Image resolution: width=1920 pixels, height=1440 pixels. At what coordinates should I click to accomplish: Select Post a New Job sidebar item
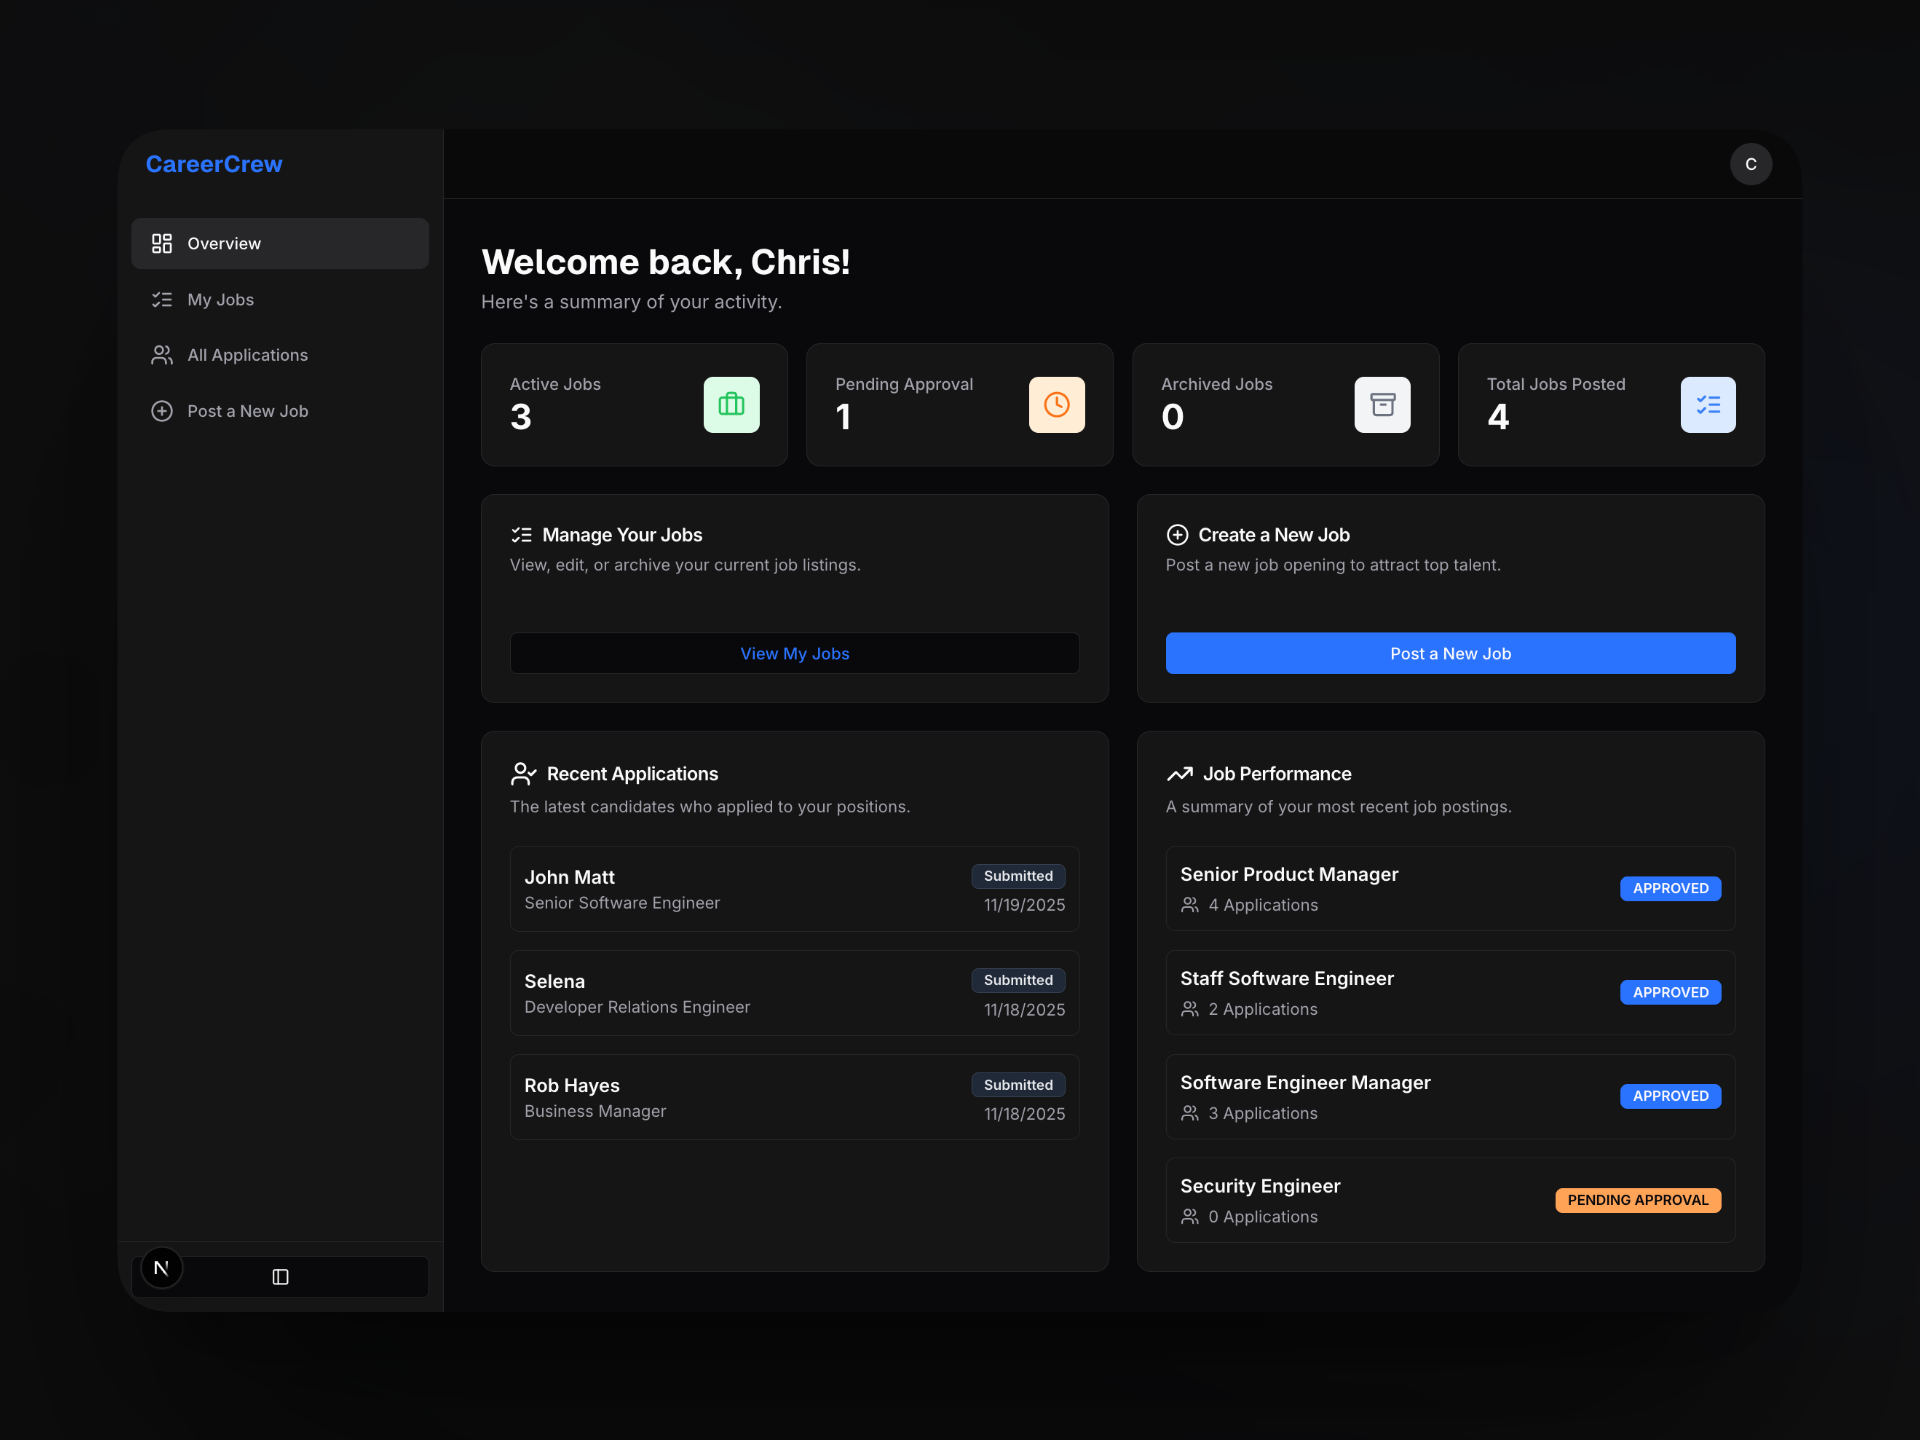pyautogui.click(x=247, y=411)
